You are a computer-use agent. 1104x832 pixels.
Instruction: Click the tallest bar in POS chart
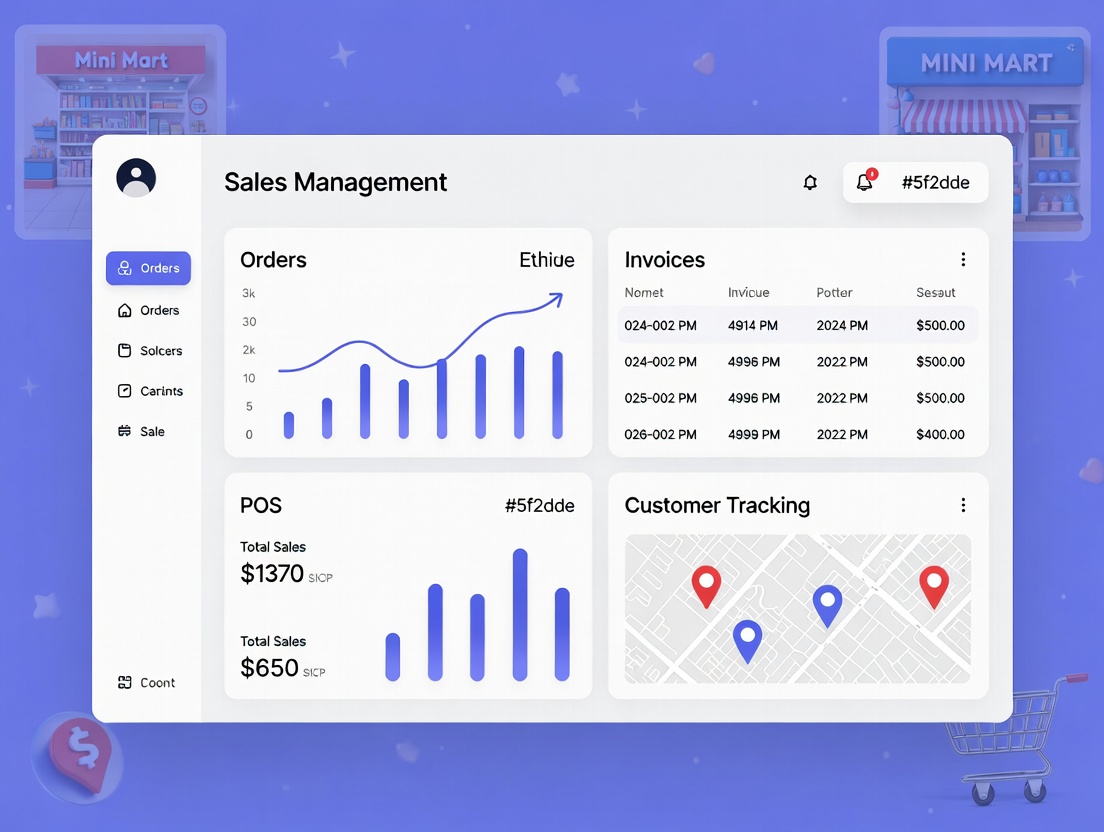coord(520,614)
